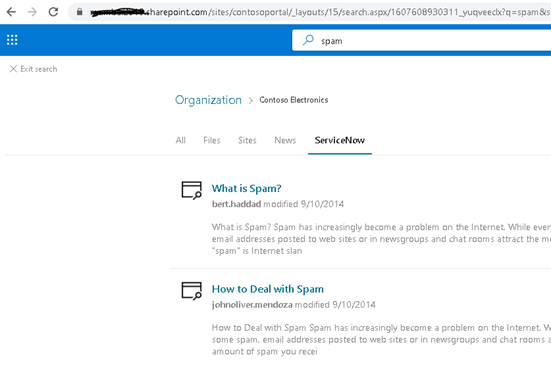Click the magnifier icon in the search box
The width and height of the screenshot is (551, 382).
tap(308, 40)
